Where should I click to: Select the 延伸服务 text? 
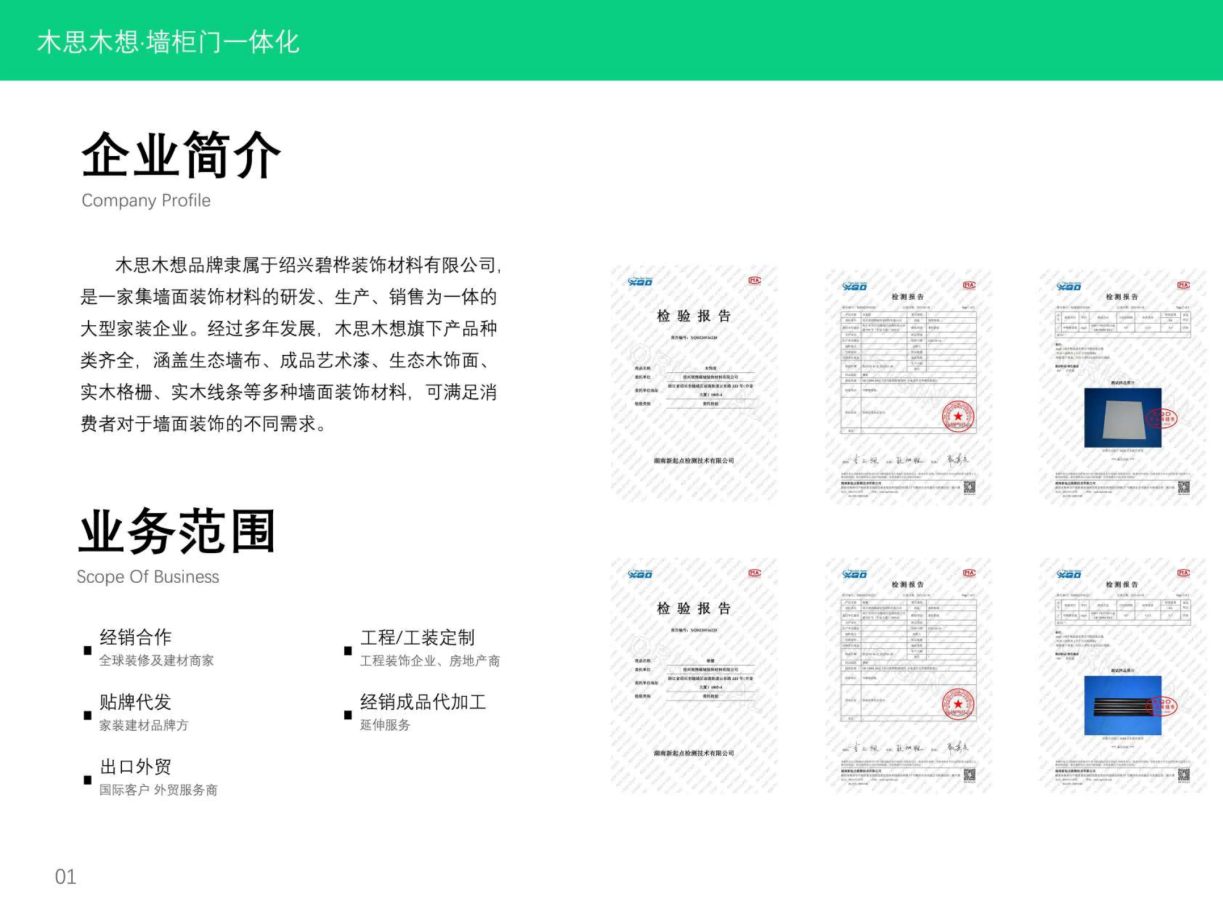[x=385, y=725]
